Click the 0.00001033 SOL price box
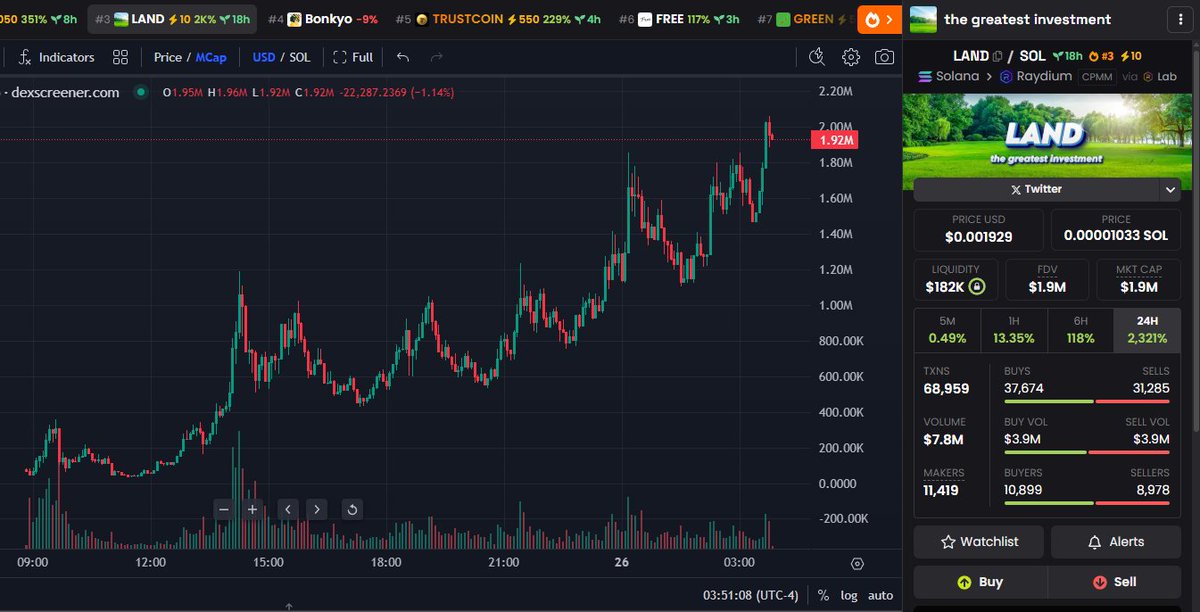Image resolution: width=1200 pixels, height=612 pixels. (x=1116, y=230)
